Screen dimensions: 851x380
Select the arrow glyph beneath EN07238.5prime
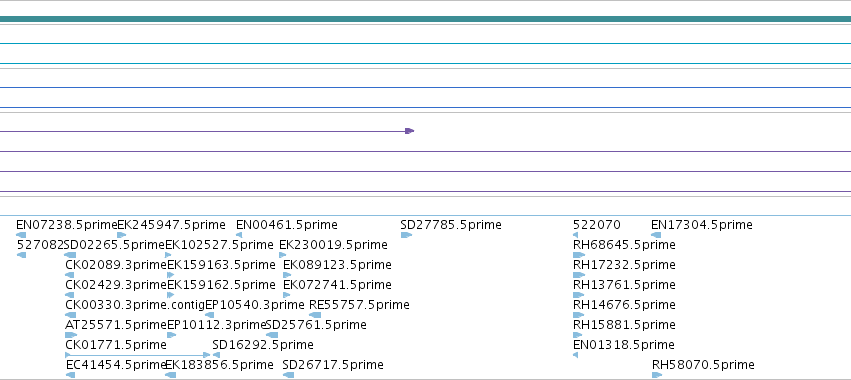[21, 235]
